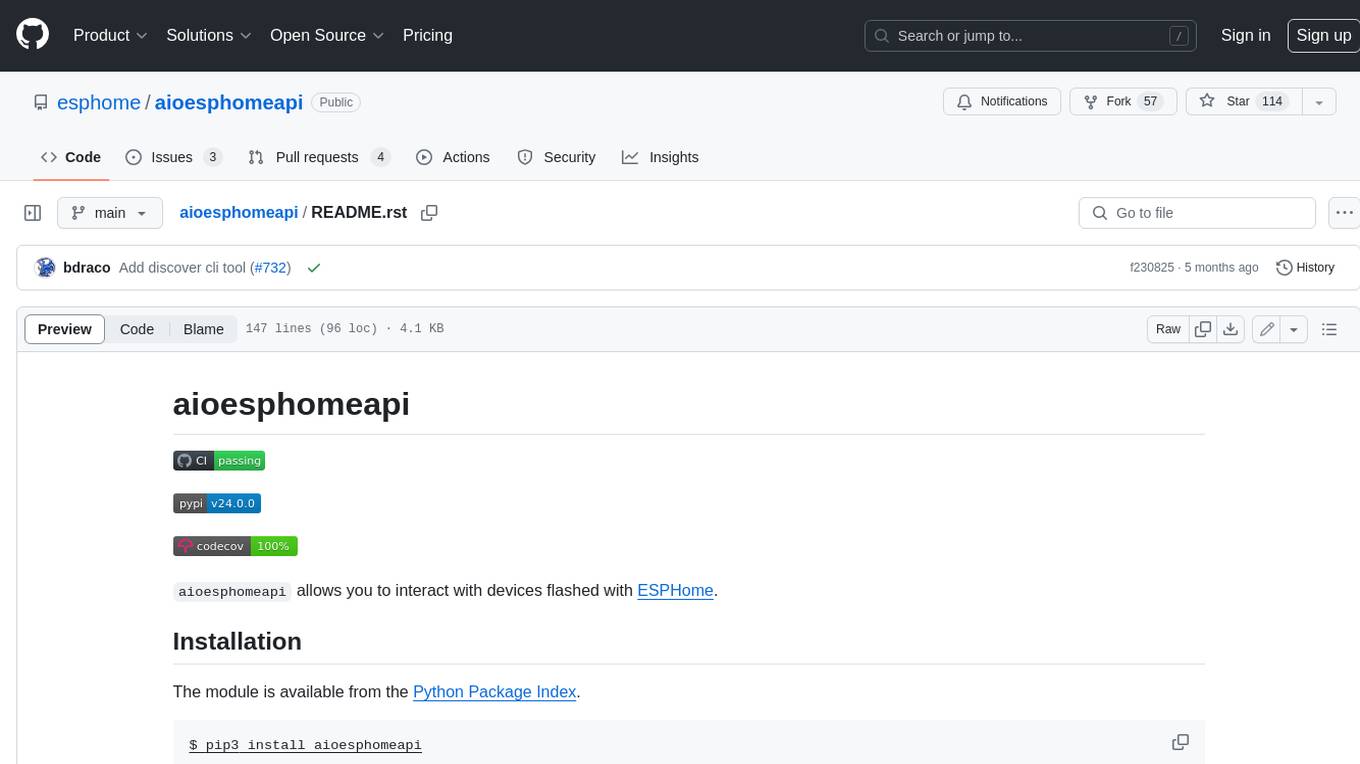Viewport: 1360px width, 764px height.
Task: Open the GitHub homepage logo
Action: (x=33, y=35)
